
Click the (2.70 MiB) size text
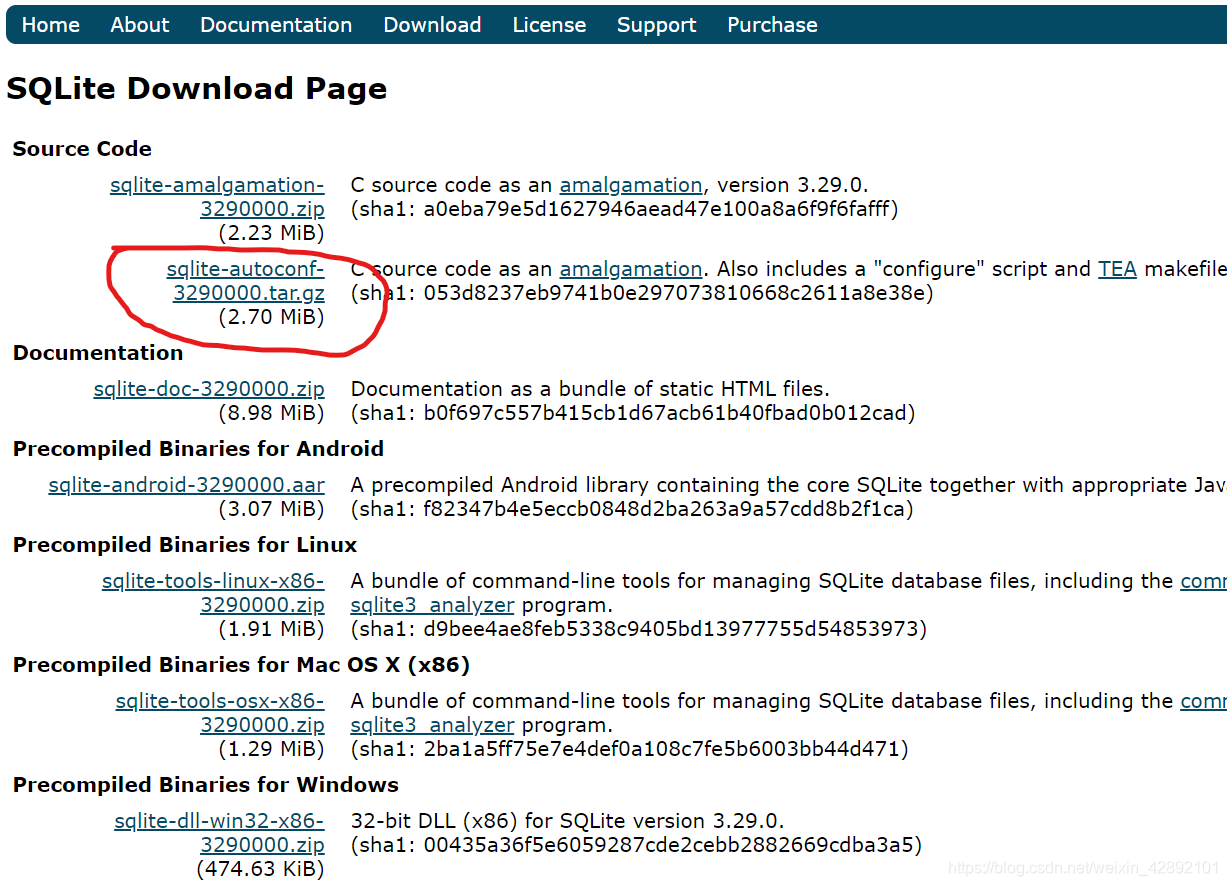(x=272, y=317)
